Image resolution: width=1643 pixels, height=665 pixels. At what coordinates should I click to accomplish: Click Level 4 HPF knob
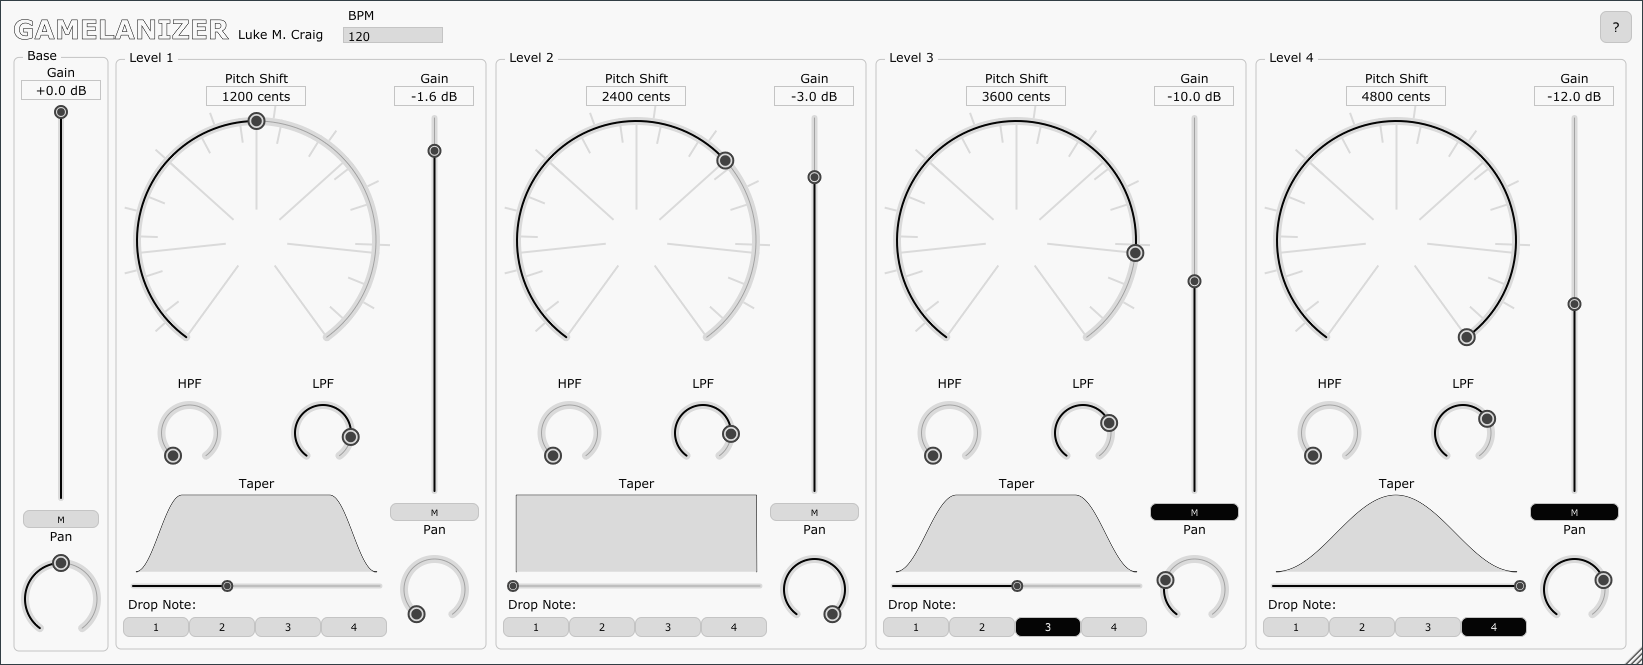pos(1329,432)
